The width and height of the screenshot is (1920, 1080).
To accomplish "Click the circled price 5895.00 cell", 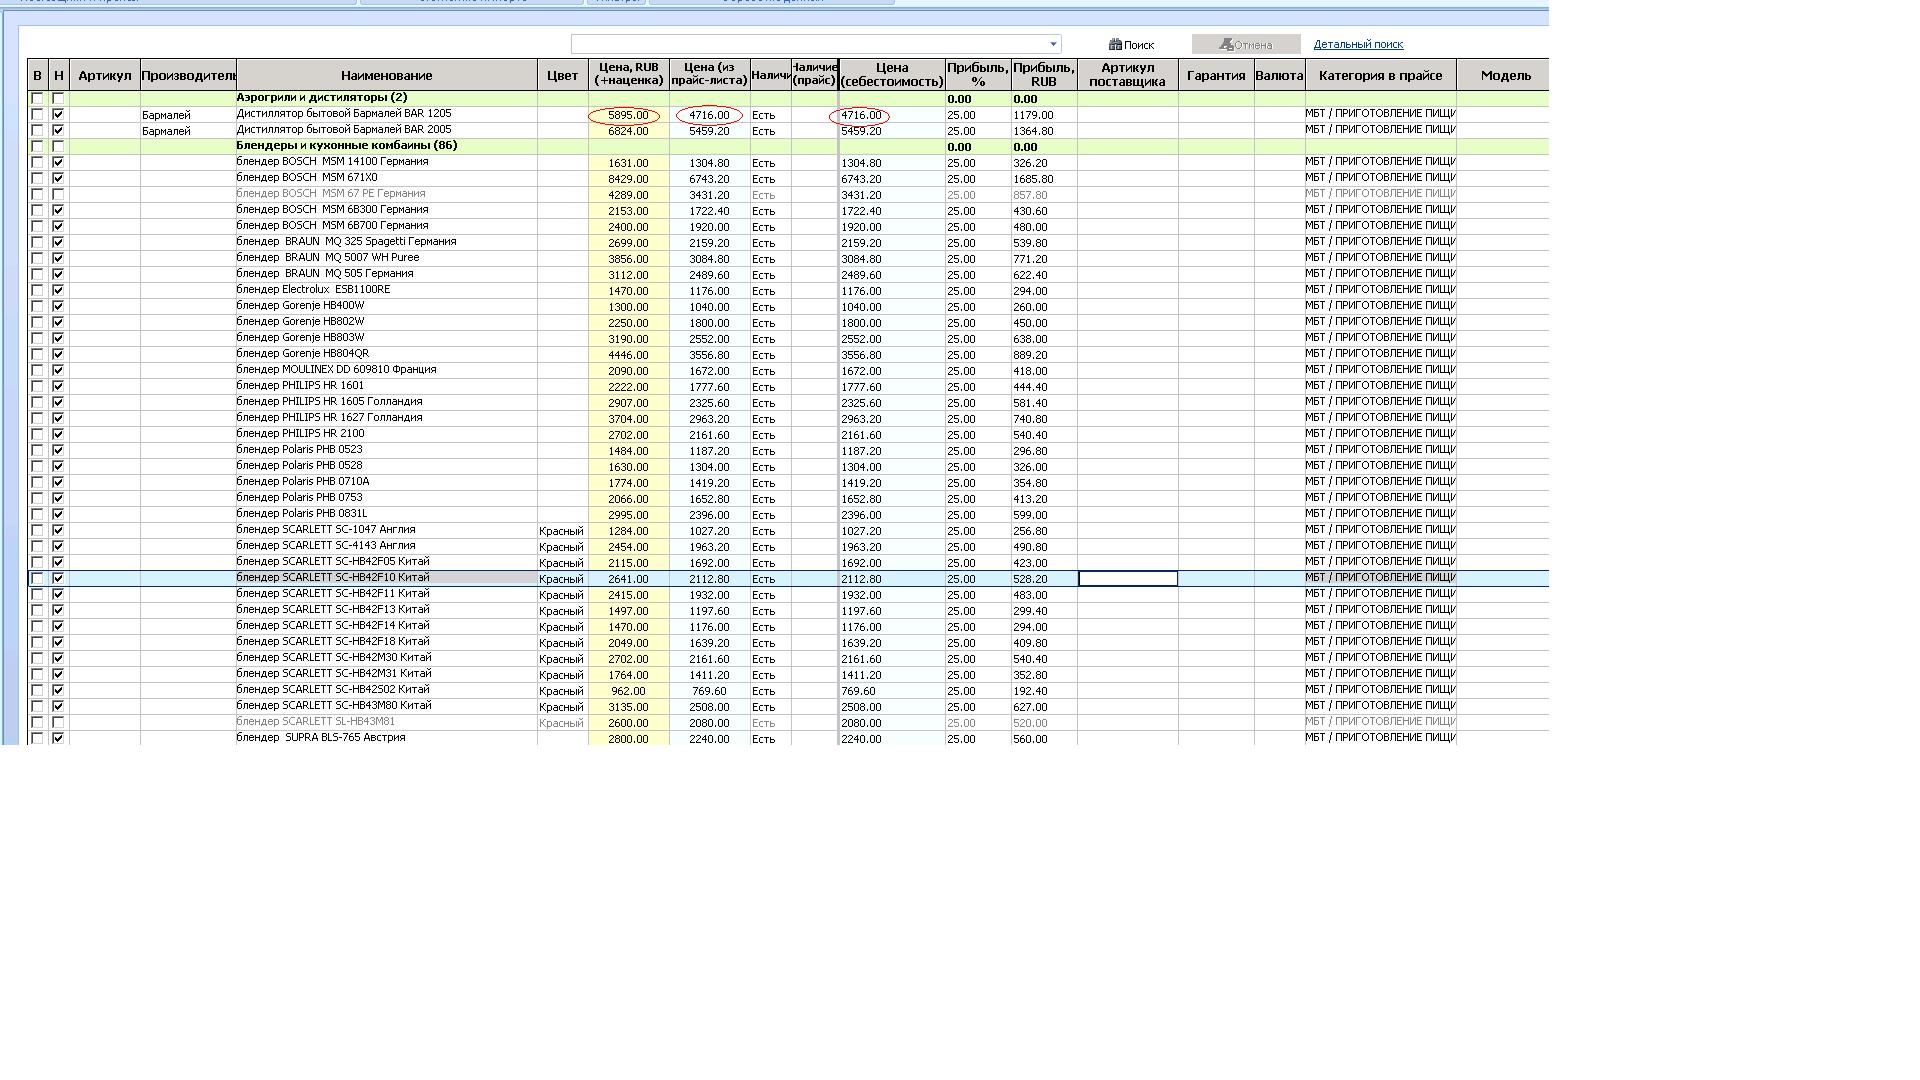I will pyautogui.click(x=628, y=116).
